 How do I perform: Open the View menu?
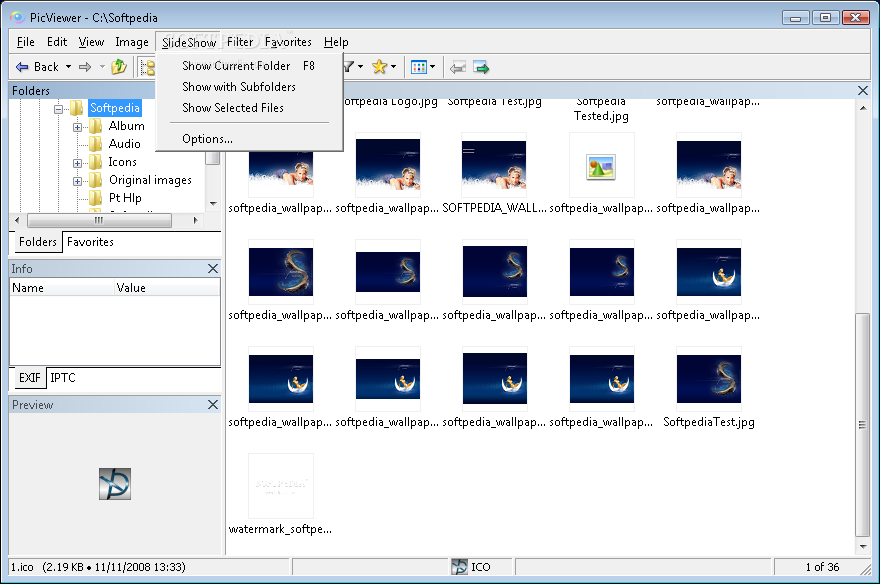click(91, 42)
